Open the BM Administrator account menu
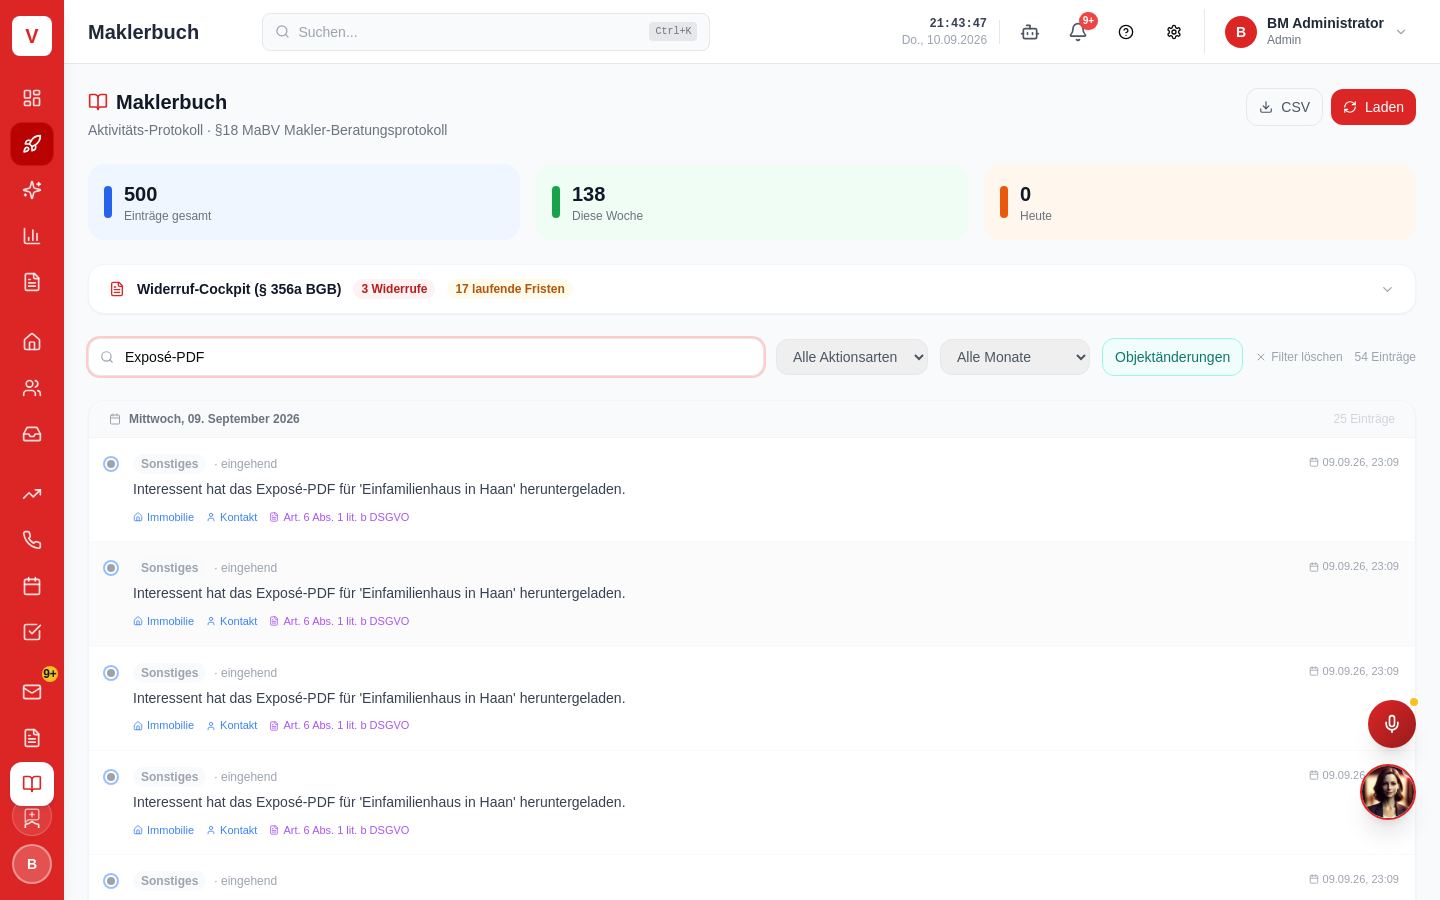1440x900 pixels. point(1316,32)
